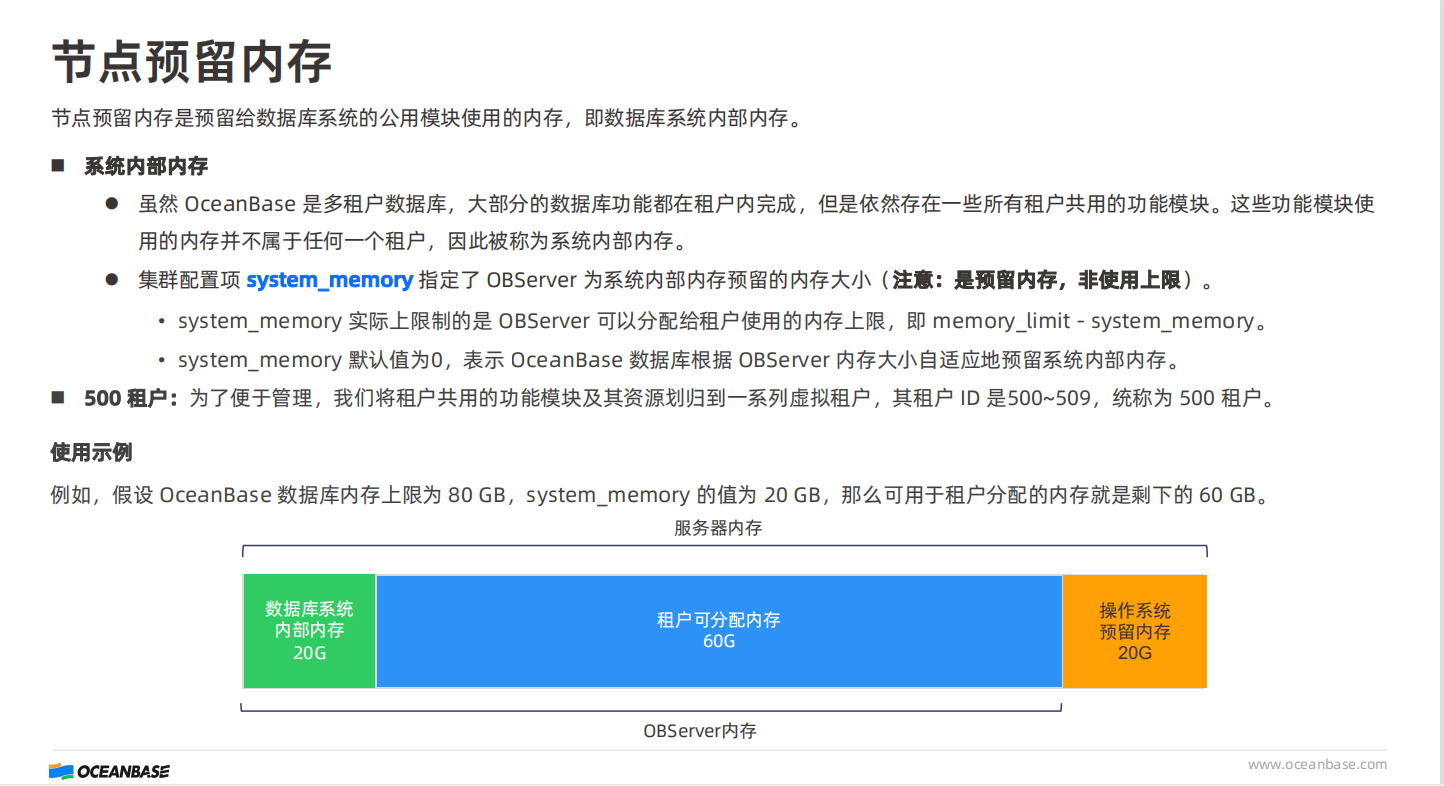Click the 服务器内存 label above the diagram
Screen dimensions: 1444x786
(718, 528)
